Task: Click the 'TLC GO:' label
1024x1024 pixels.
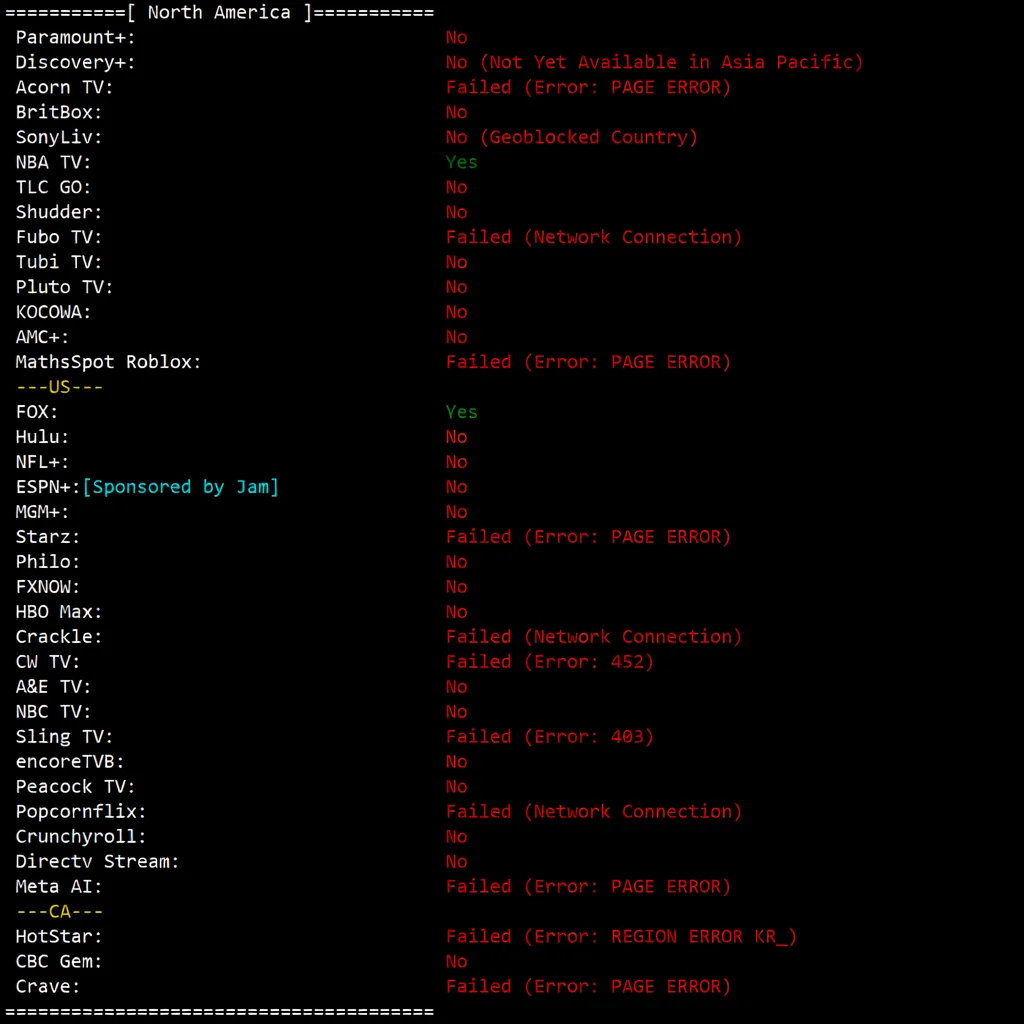Action: click(53, 187)
